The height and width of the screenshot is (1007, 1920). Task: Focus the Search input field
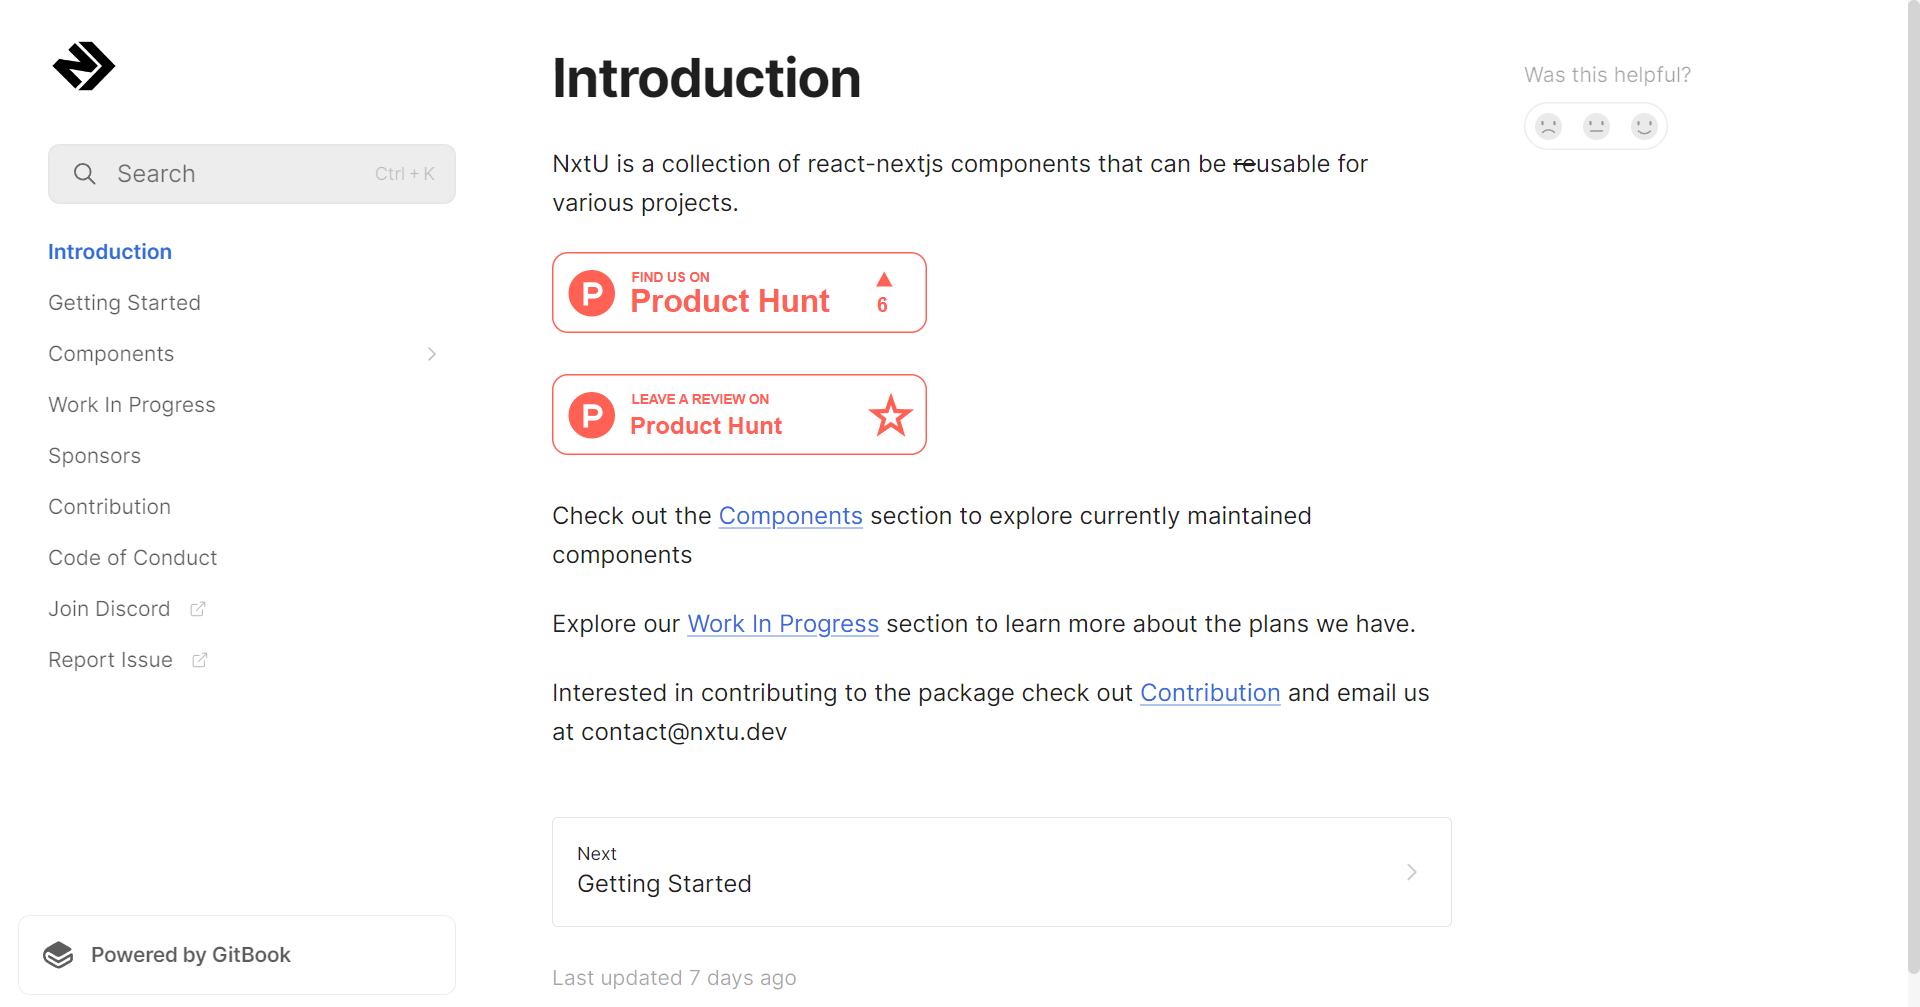pos(252,174)
